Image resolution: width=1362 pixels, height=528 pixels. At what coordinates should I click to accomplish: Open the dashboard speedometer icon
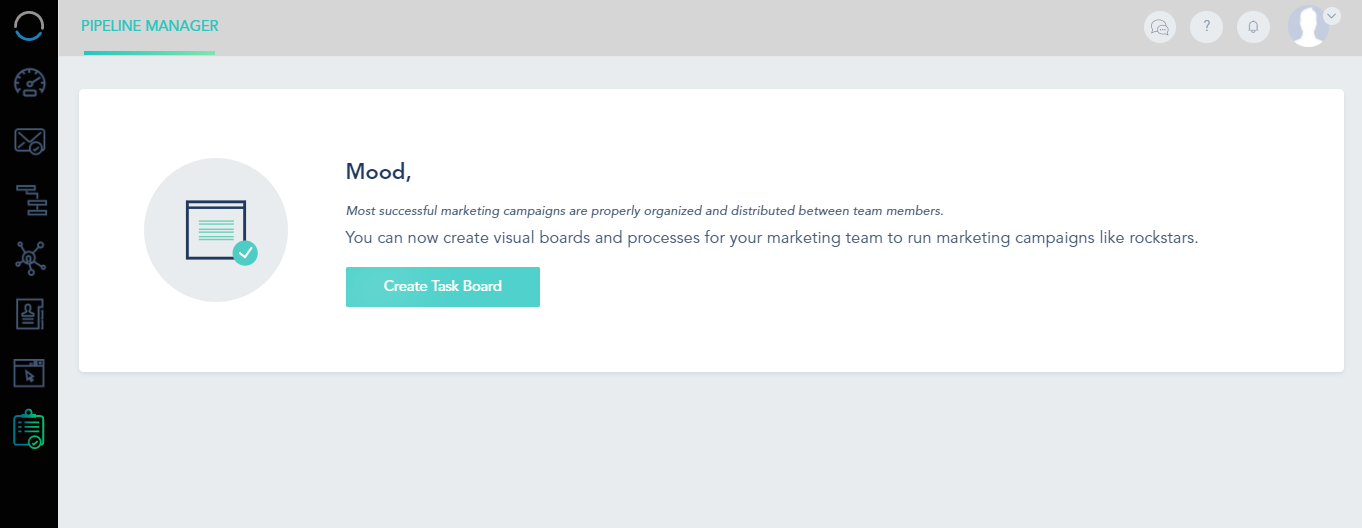29,82
